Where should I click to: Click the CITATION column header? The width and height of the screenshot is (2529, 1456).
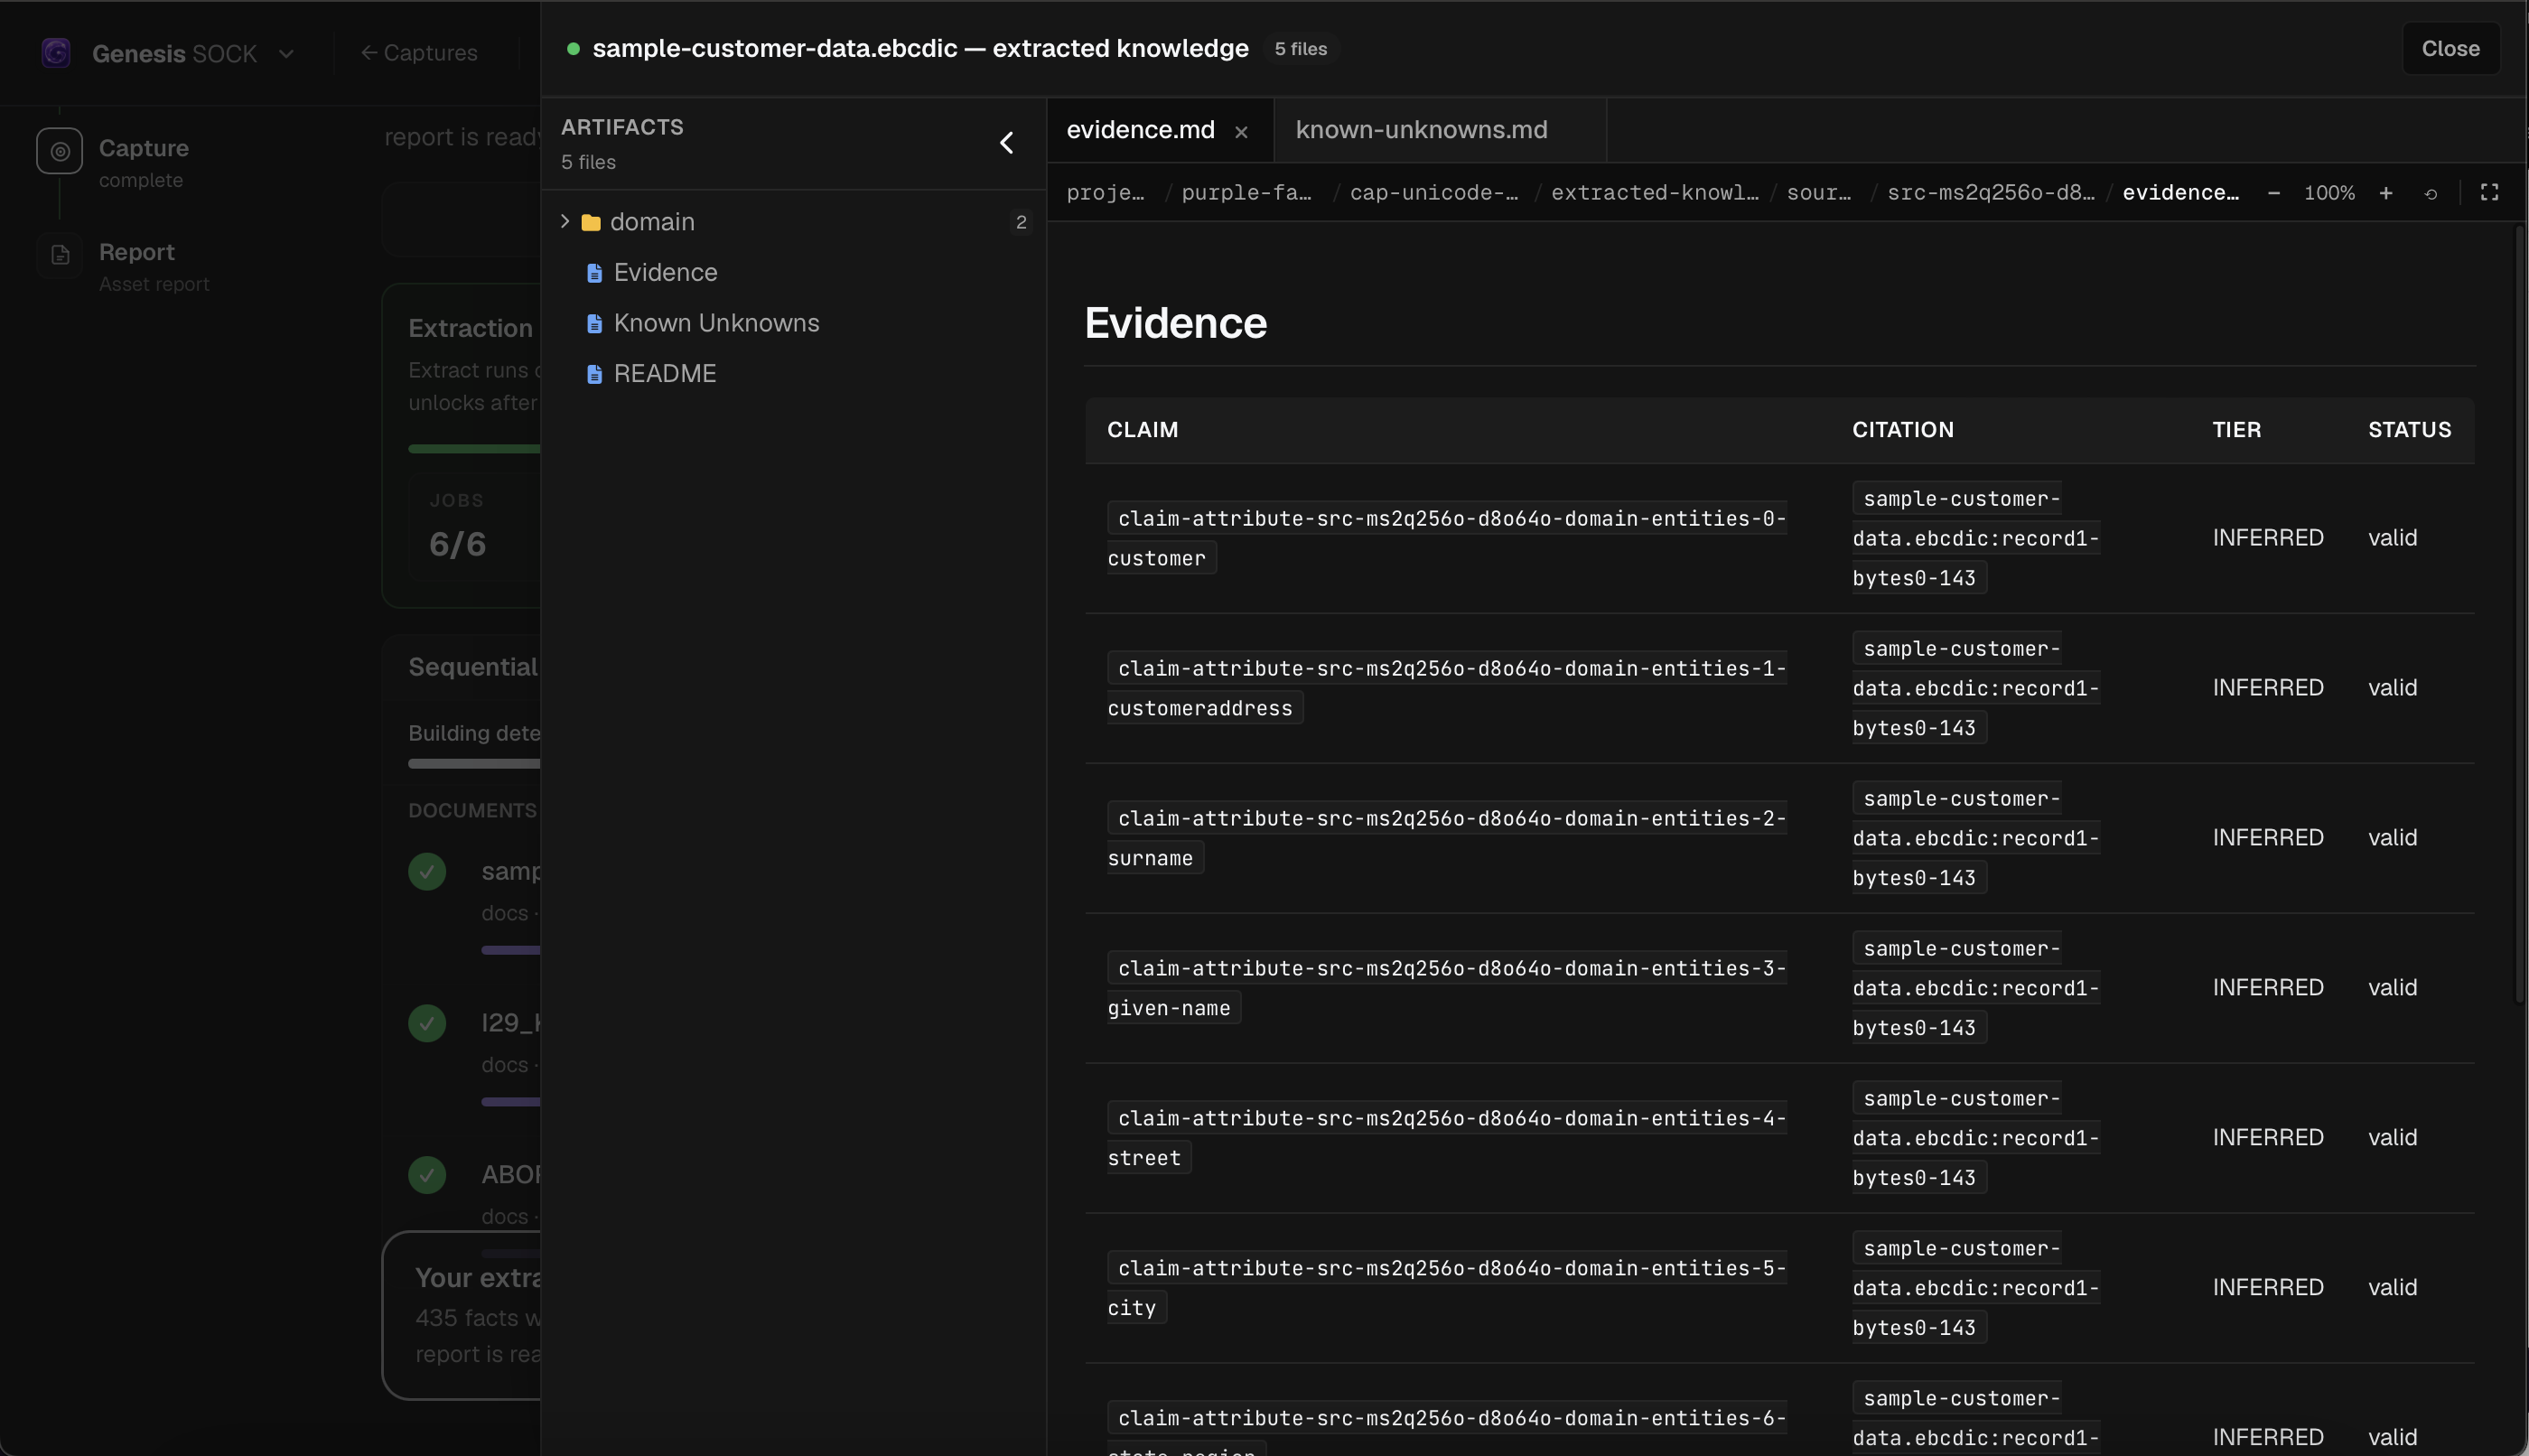pos(1902,430)
